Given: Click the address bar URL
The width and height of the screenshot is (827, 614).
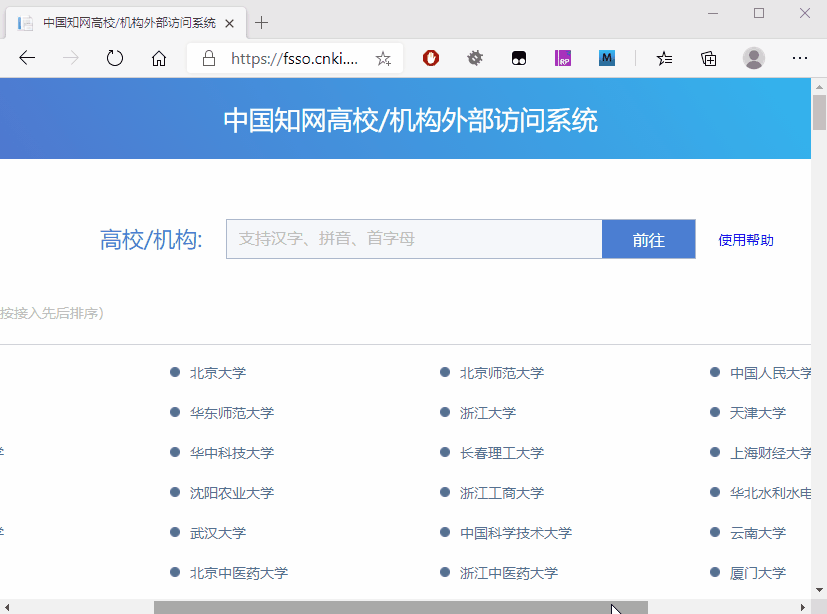Looking at the screenshot, I should (294, 59).
